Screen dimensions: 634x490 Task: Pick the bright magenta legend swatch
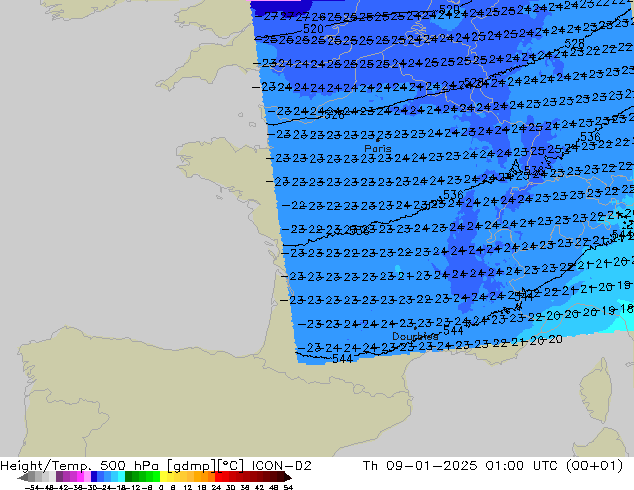[80, 478]
